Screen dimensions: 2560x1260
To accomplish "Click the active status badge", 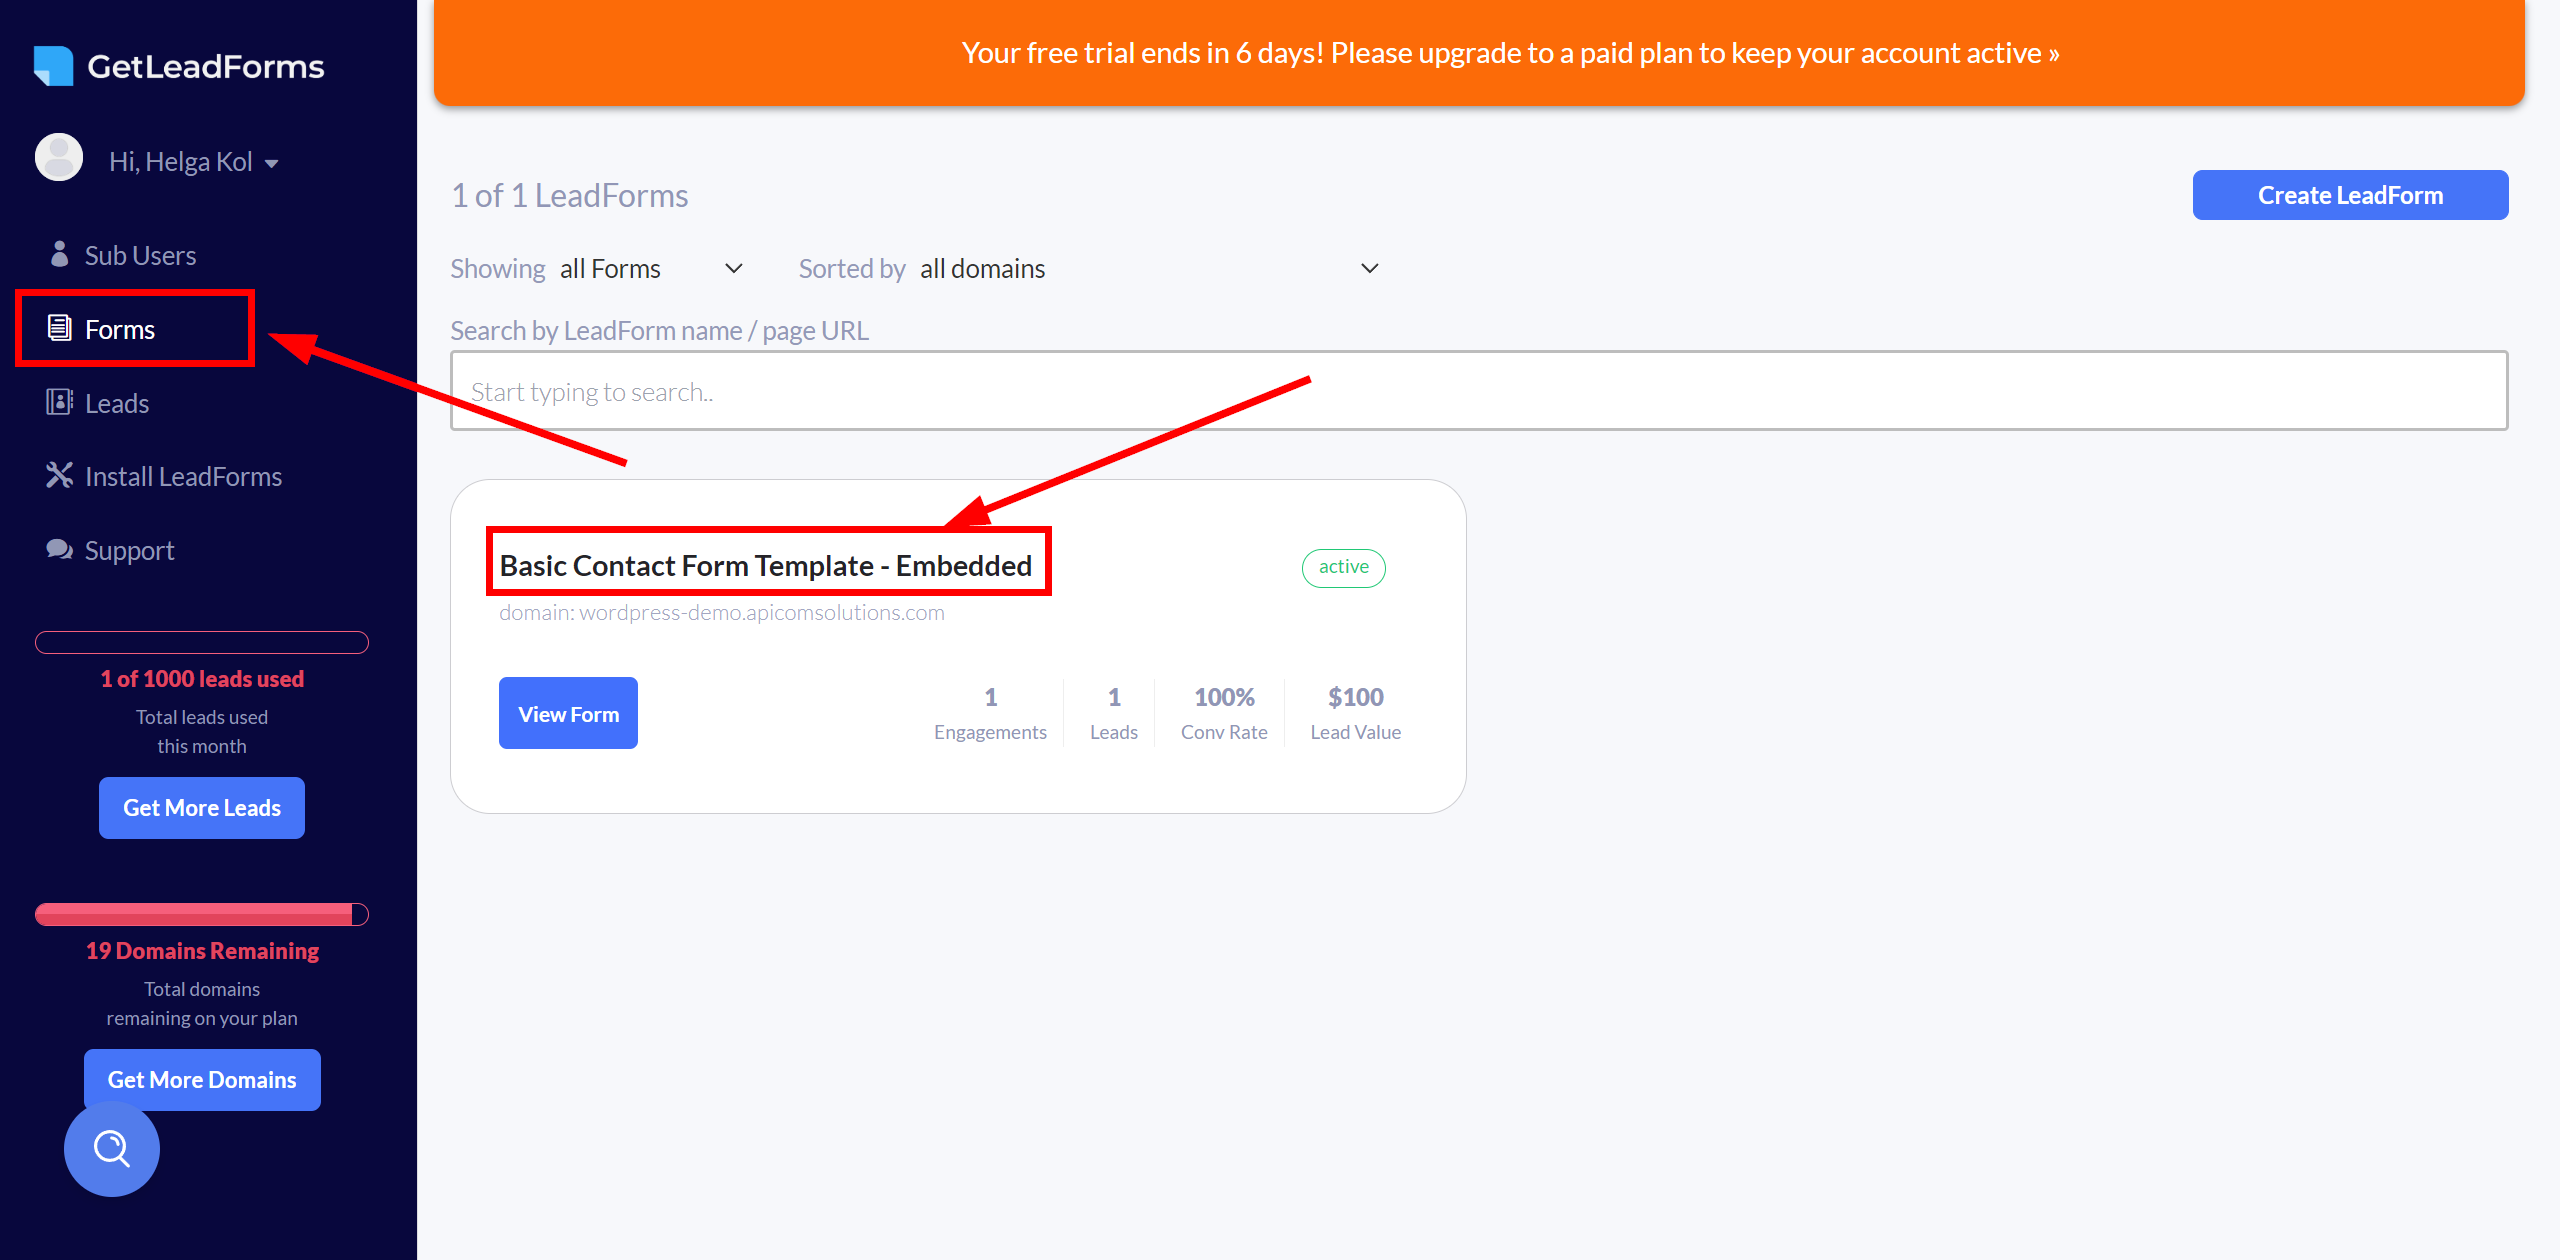I will pyautogui.click(x=1343, y=567).
